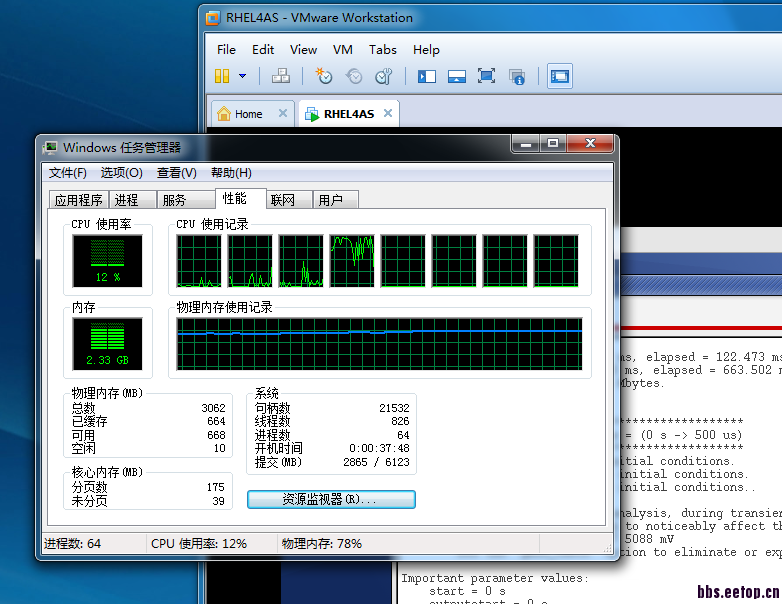Close the RHEL4AS tab in VMware
The height and width of the screenshot is (604, 782).
pyautogui.click(x=388, y=113)
